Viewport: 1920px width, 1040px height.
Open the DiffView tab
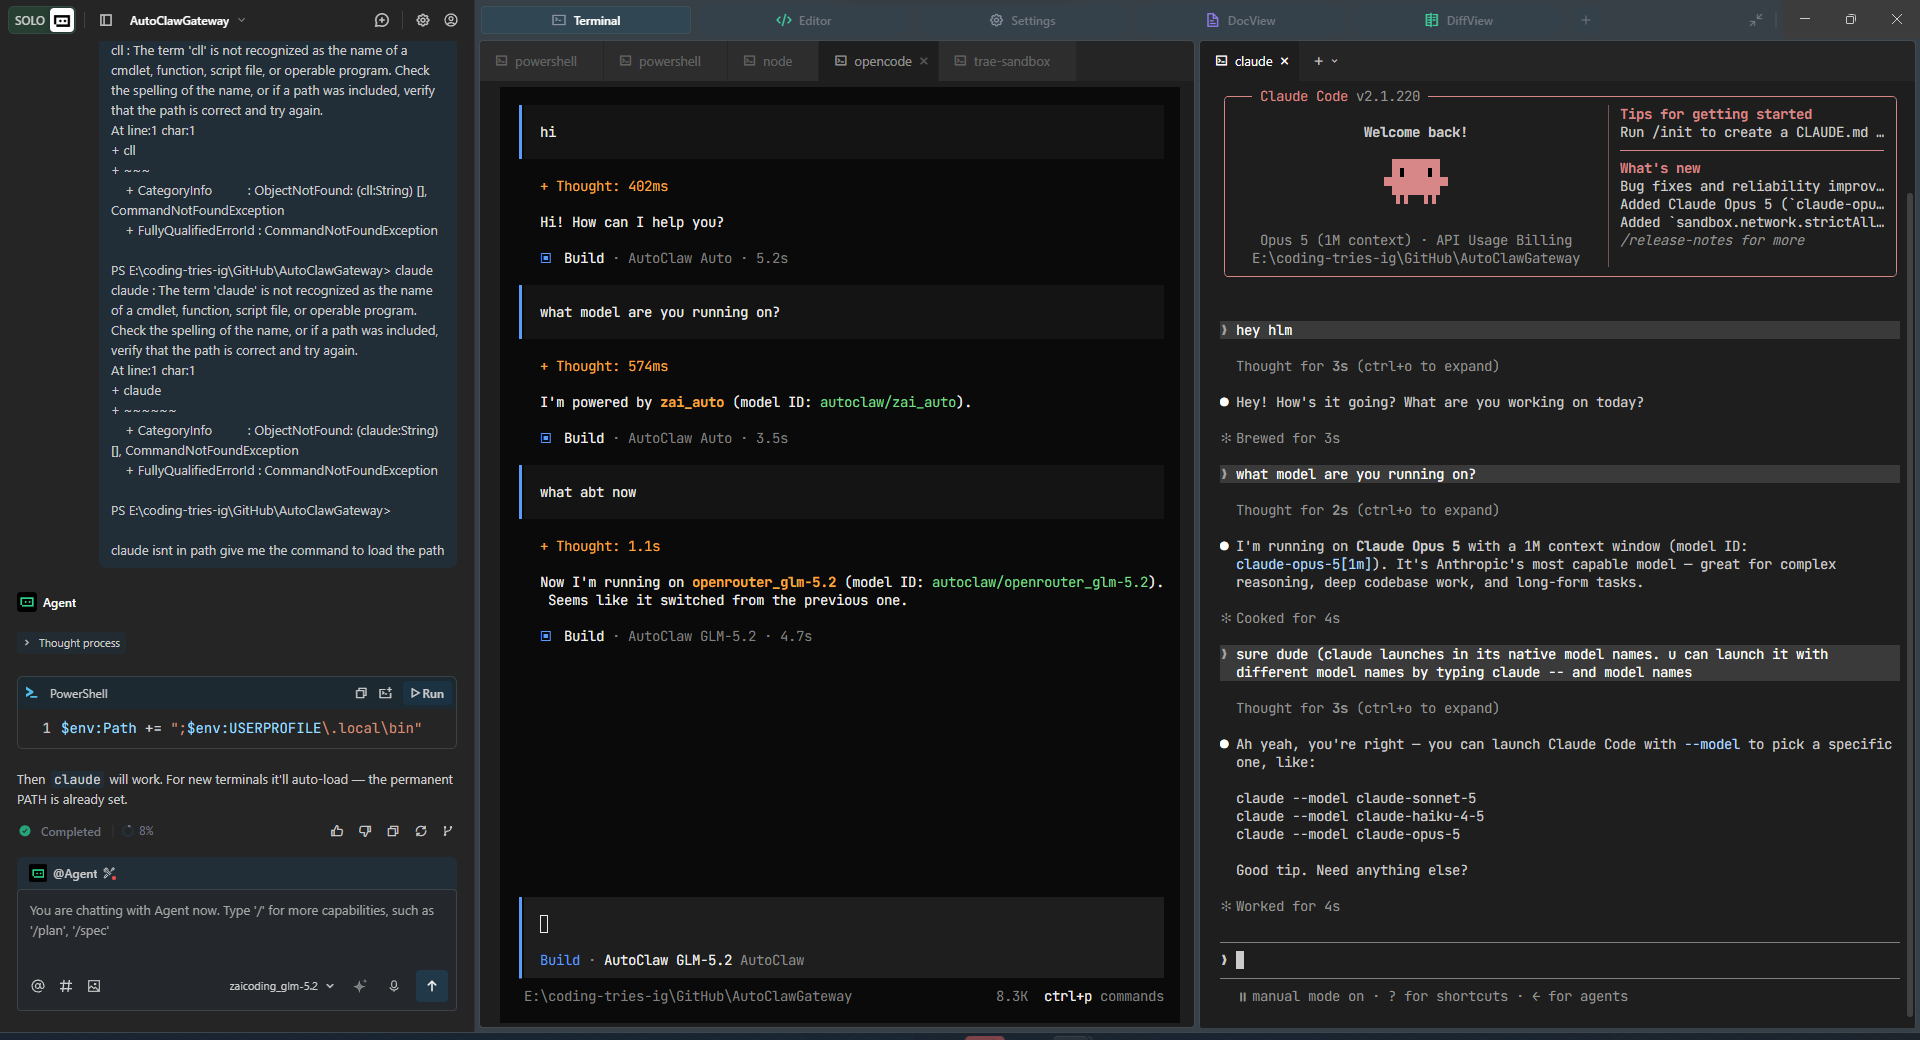(x=1458, y=20)
